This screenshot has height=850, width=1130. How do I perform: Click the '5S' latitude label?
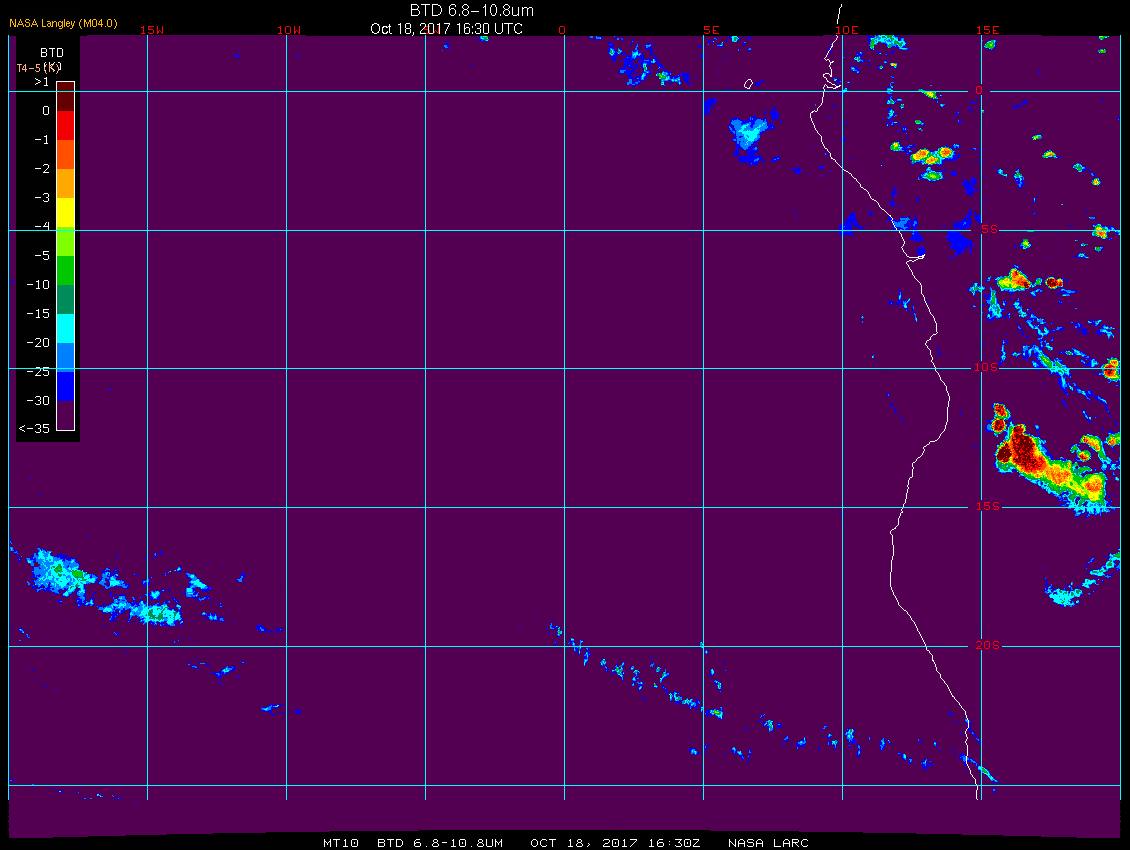(989, 229)
